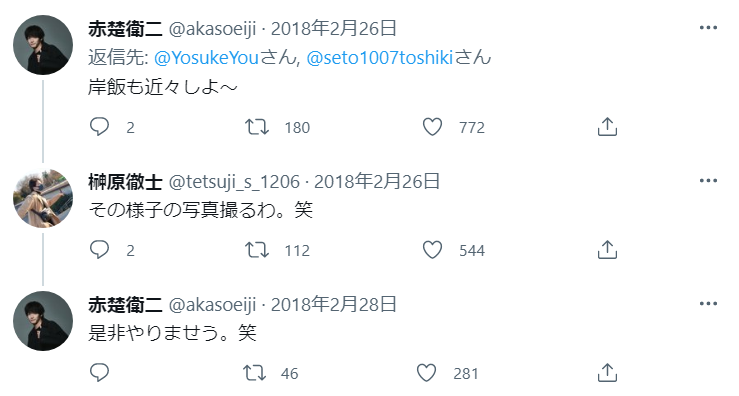Reply to 榊原徹士's photo tweet

(x=99, y=250)
